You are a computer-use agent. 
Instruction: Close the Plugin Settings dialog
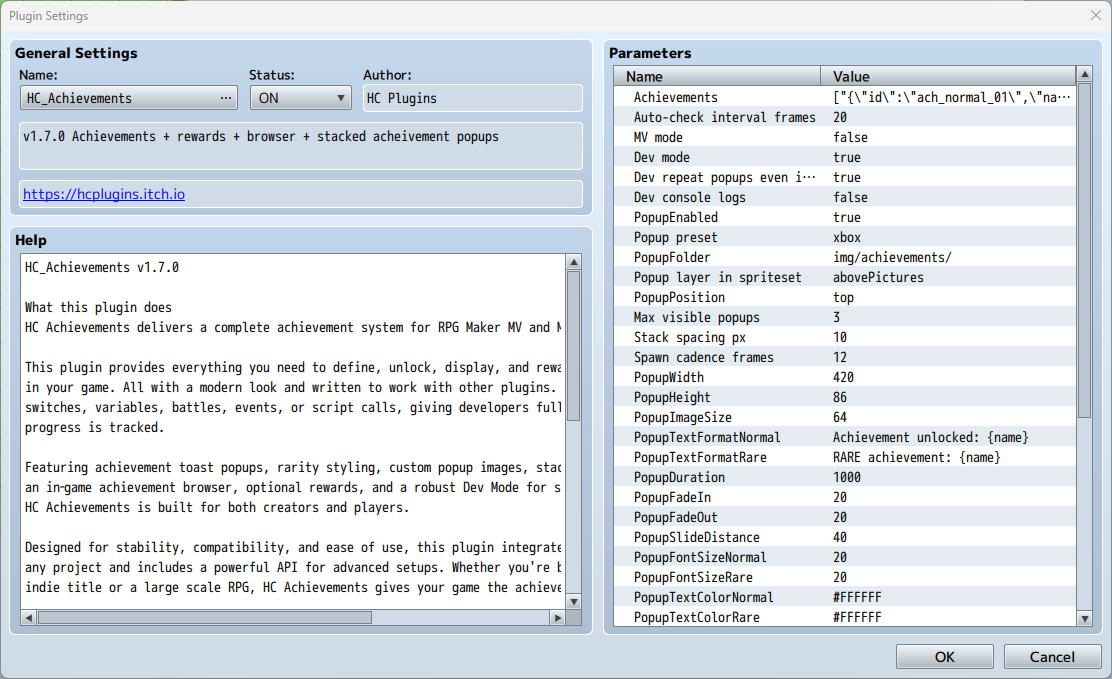(1096, 15)
